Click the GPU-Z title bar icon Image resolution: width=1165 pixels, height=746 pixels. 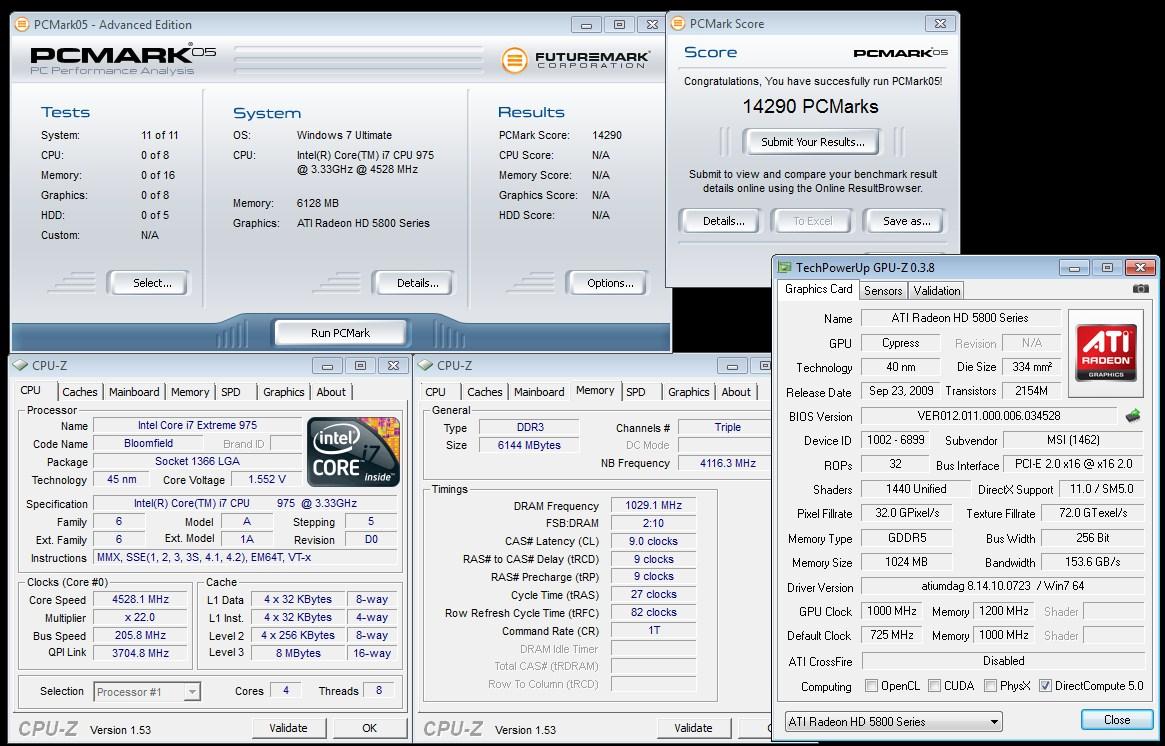pyautogui.click(x=784, y=267)
